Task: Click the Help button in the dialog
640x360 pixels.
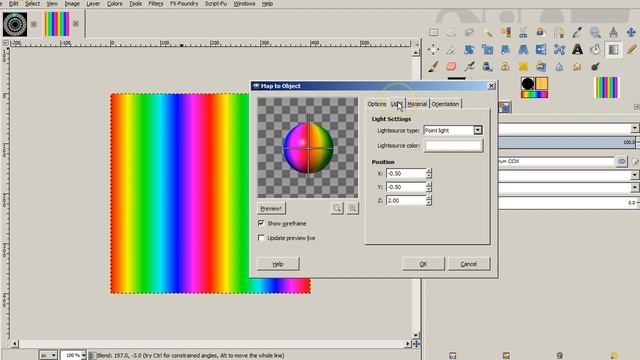Action: tap(278, 264)
